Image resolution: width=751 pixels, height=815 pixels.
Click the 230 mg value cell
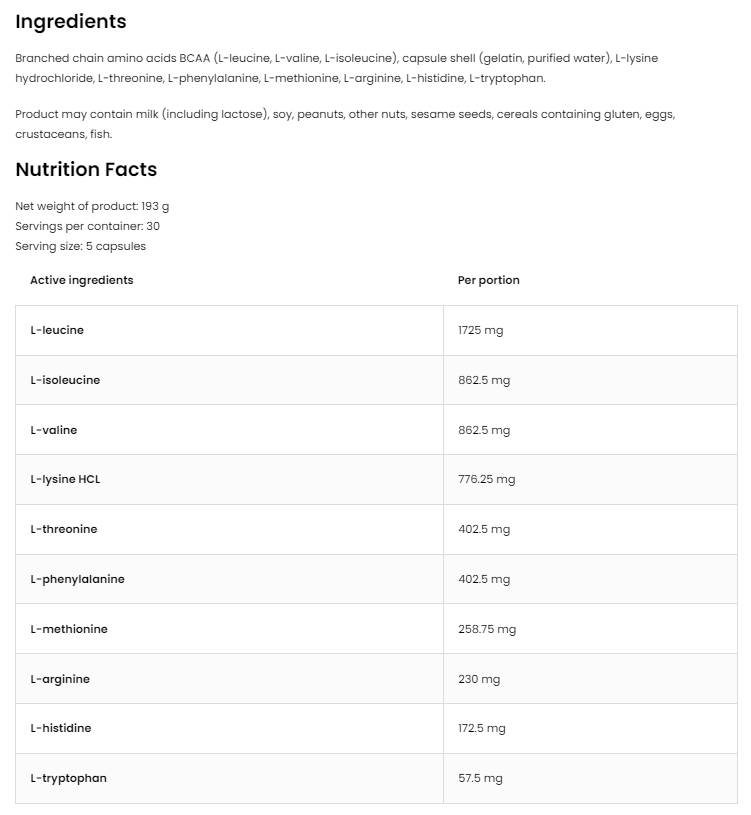click(x=479, y=679)
